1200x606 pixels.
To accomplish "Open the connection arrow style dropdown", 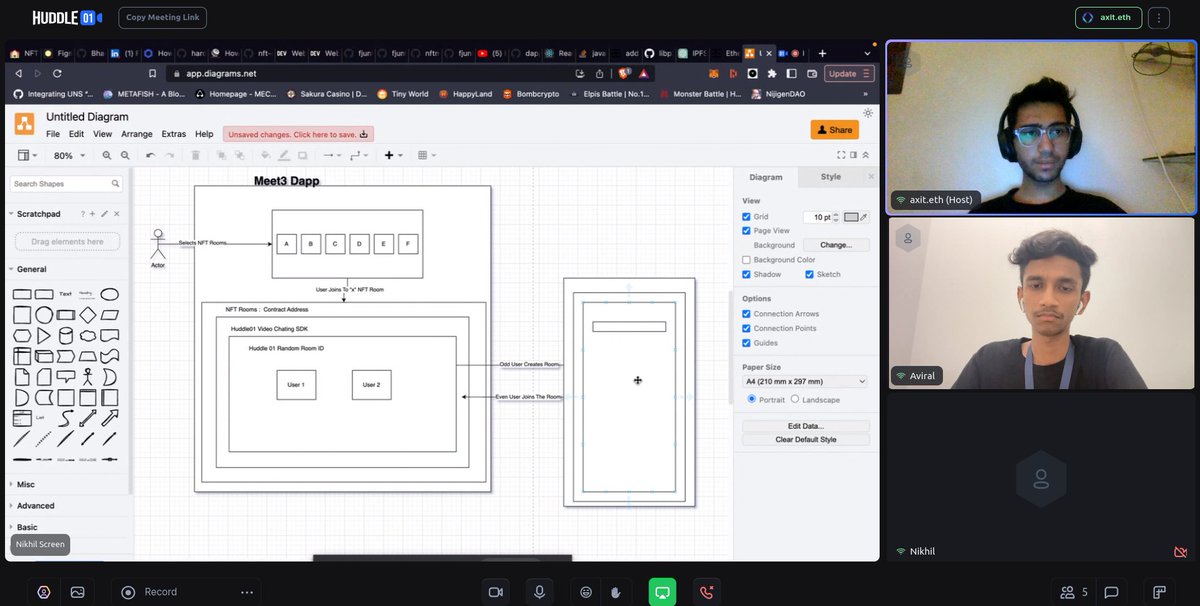I will click(x=331, y=155).
